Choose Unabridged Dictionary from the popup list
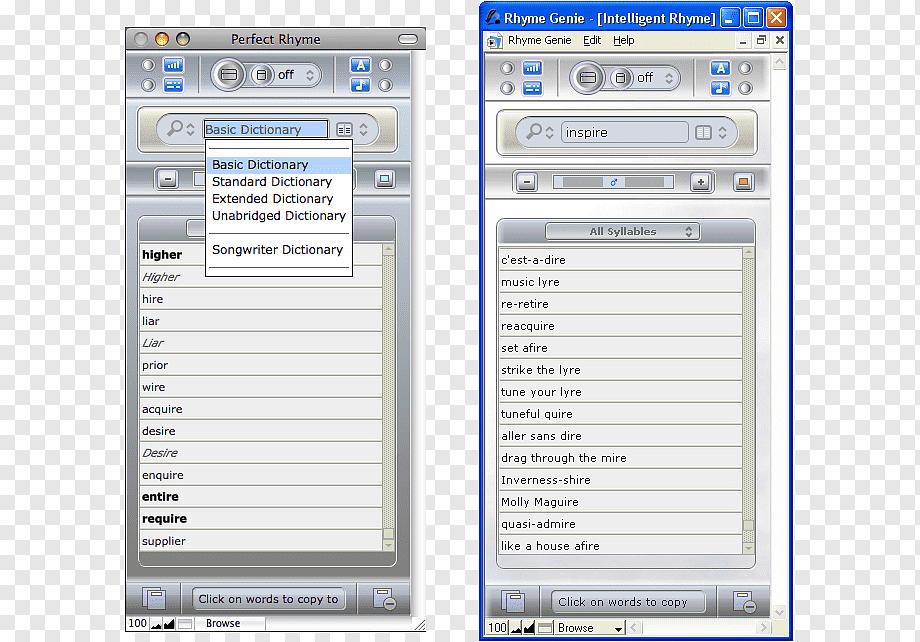This screenshot has height=642, width=920. (279, 216)
